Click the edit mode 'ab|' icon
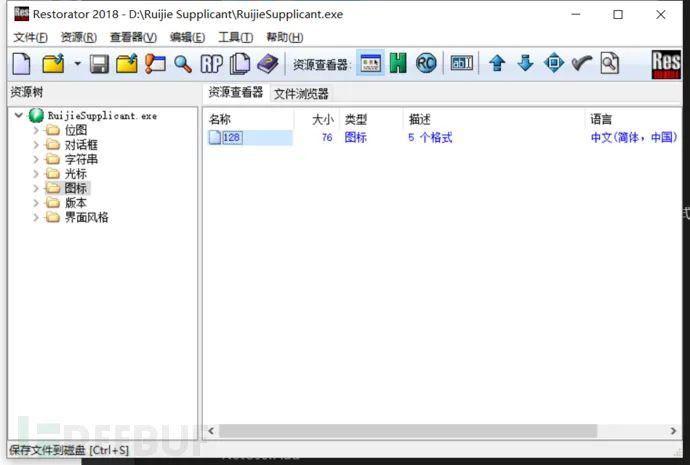Screen dimensions: 690x465 tap(462, 63)
